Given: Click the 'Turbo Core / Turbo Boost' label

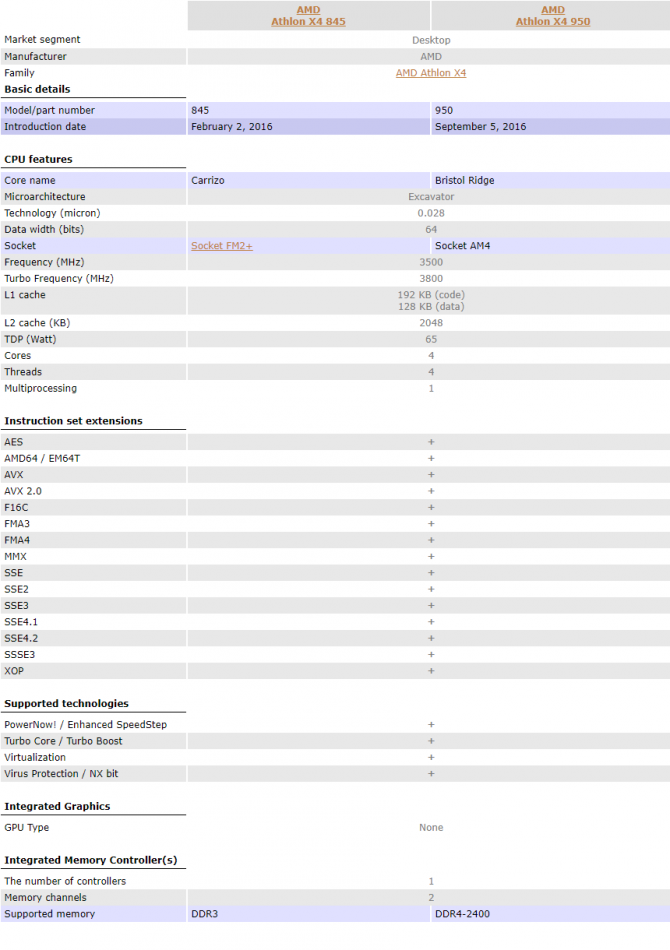Looking at the screenshot, I should coord(63,741).
